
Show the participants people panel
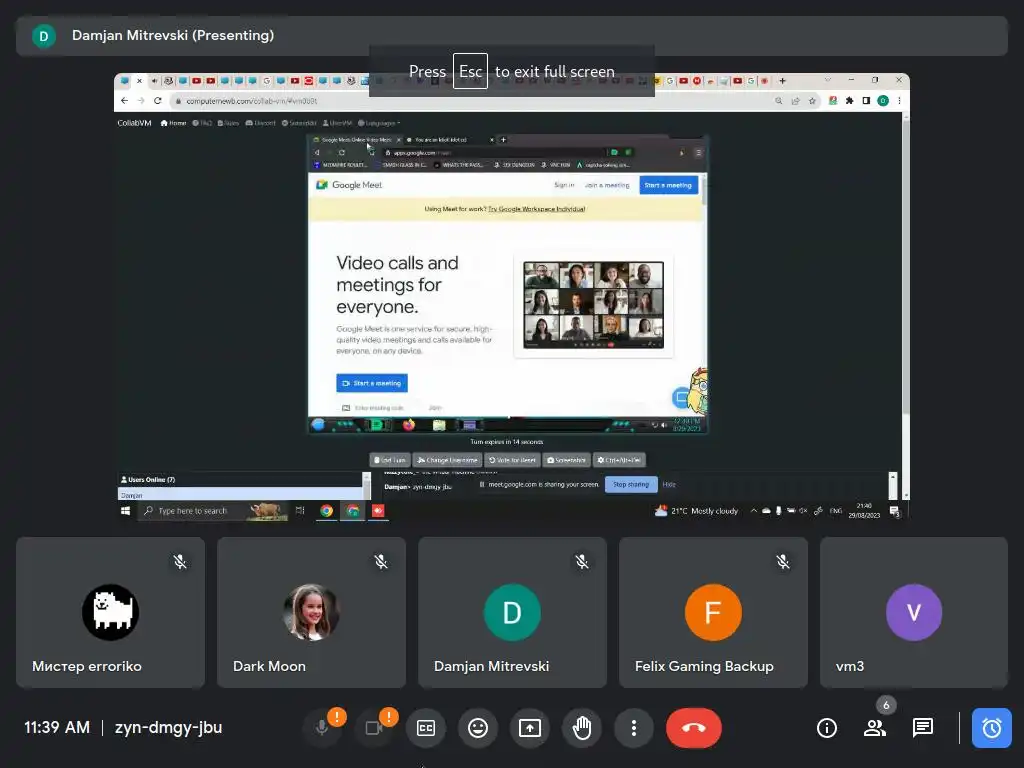click(874, 728)
